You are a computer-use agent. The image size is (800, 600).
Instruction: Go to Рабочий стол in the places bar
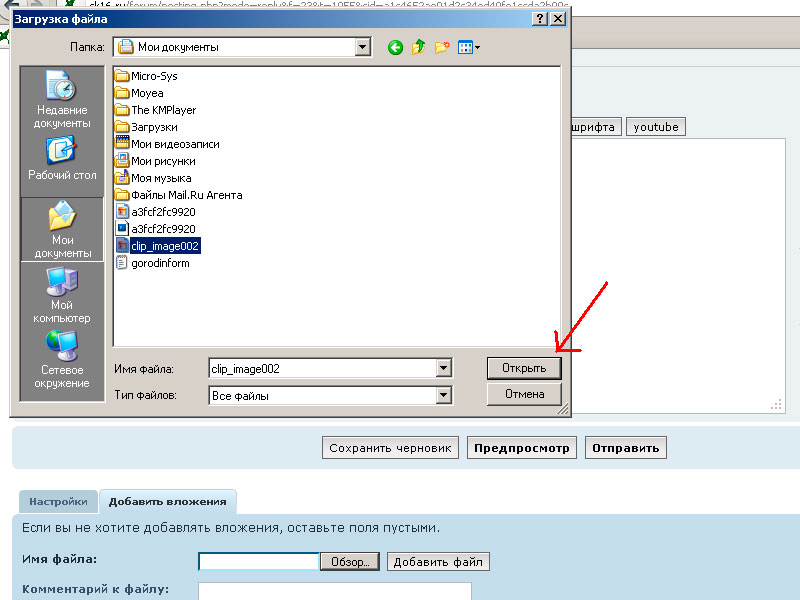tap(62, 160)
